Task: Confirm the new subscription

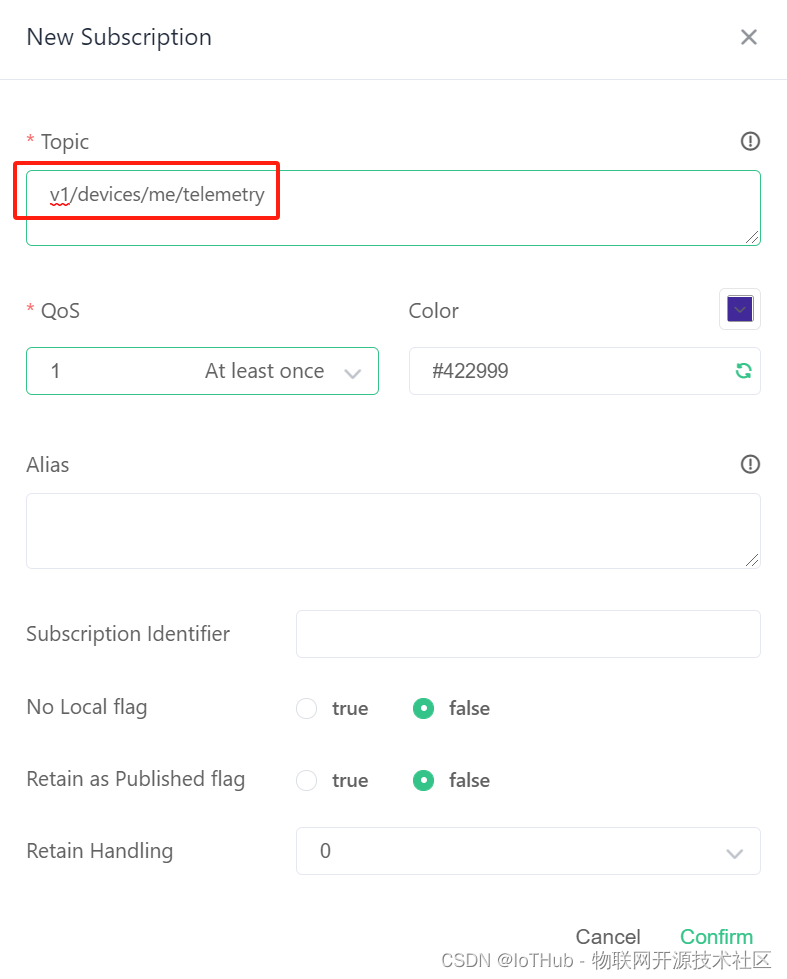Action: (x=716, y=937)
